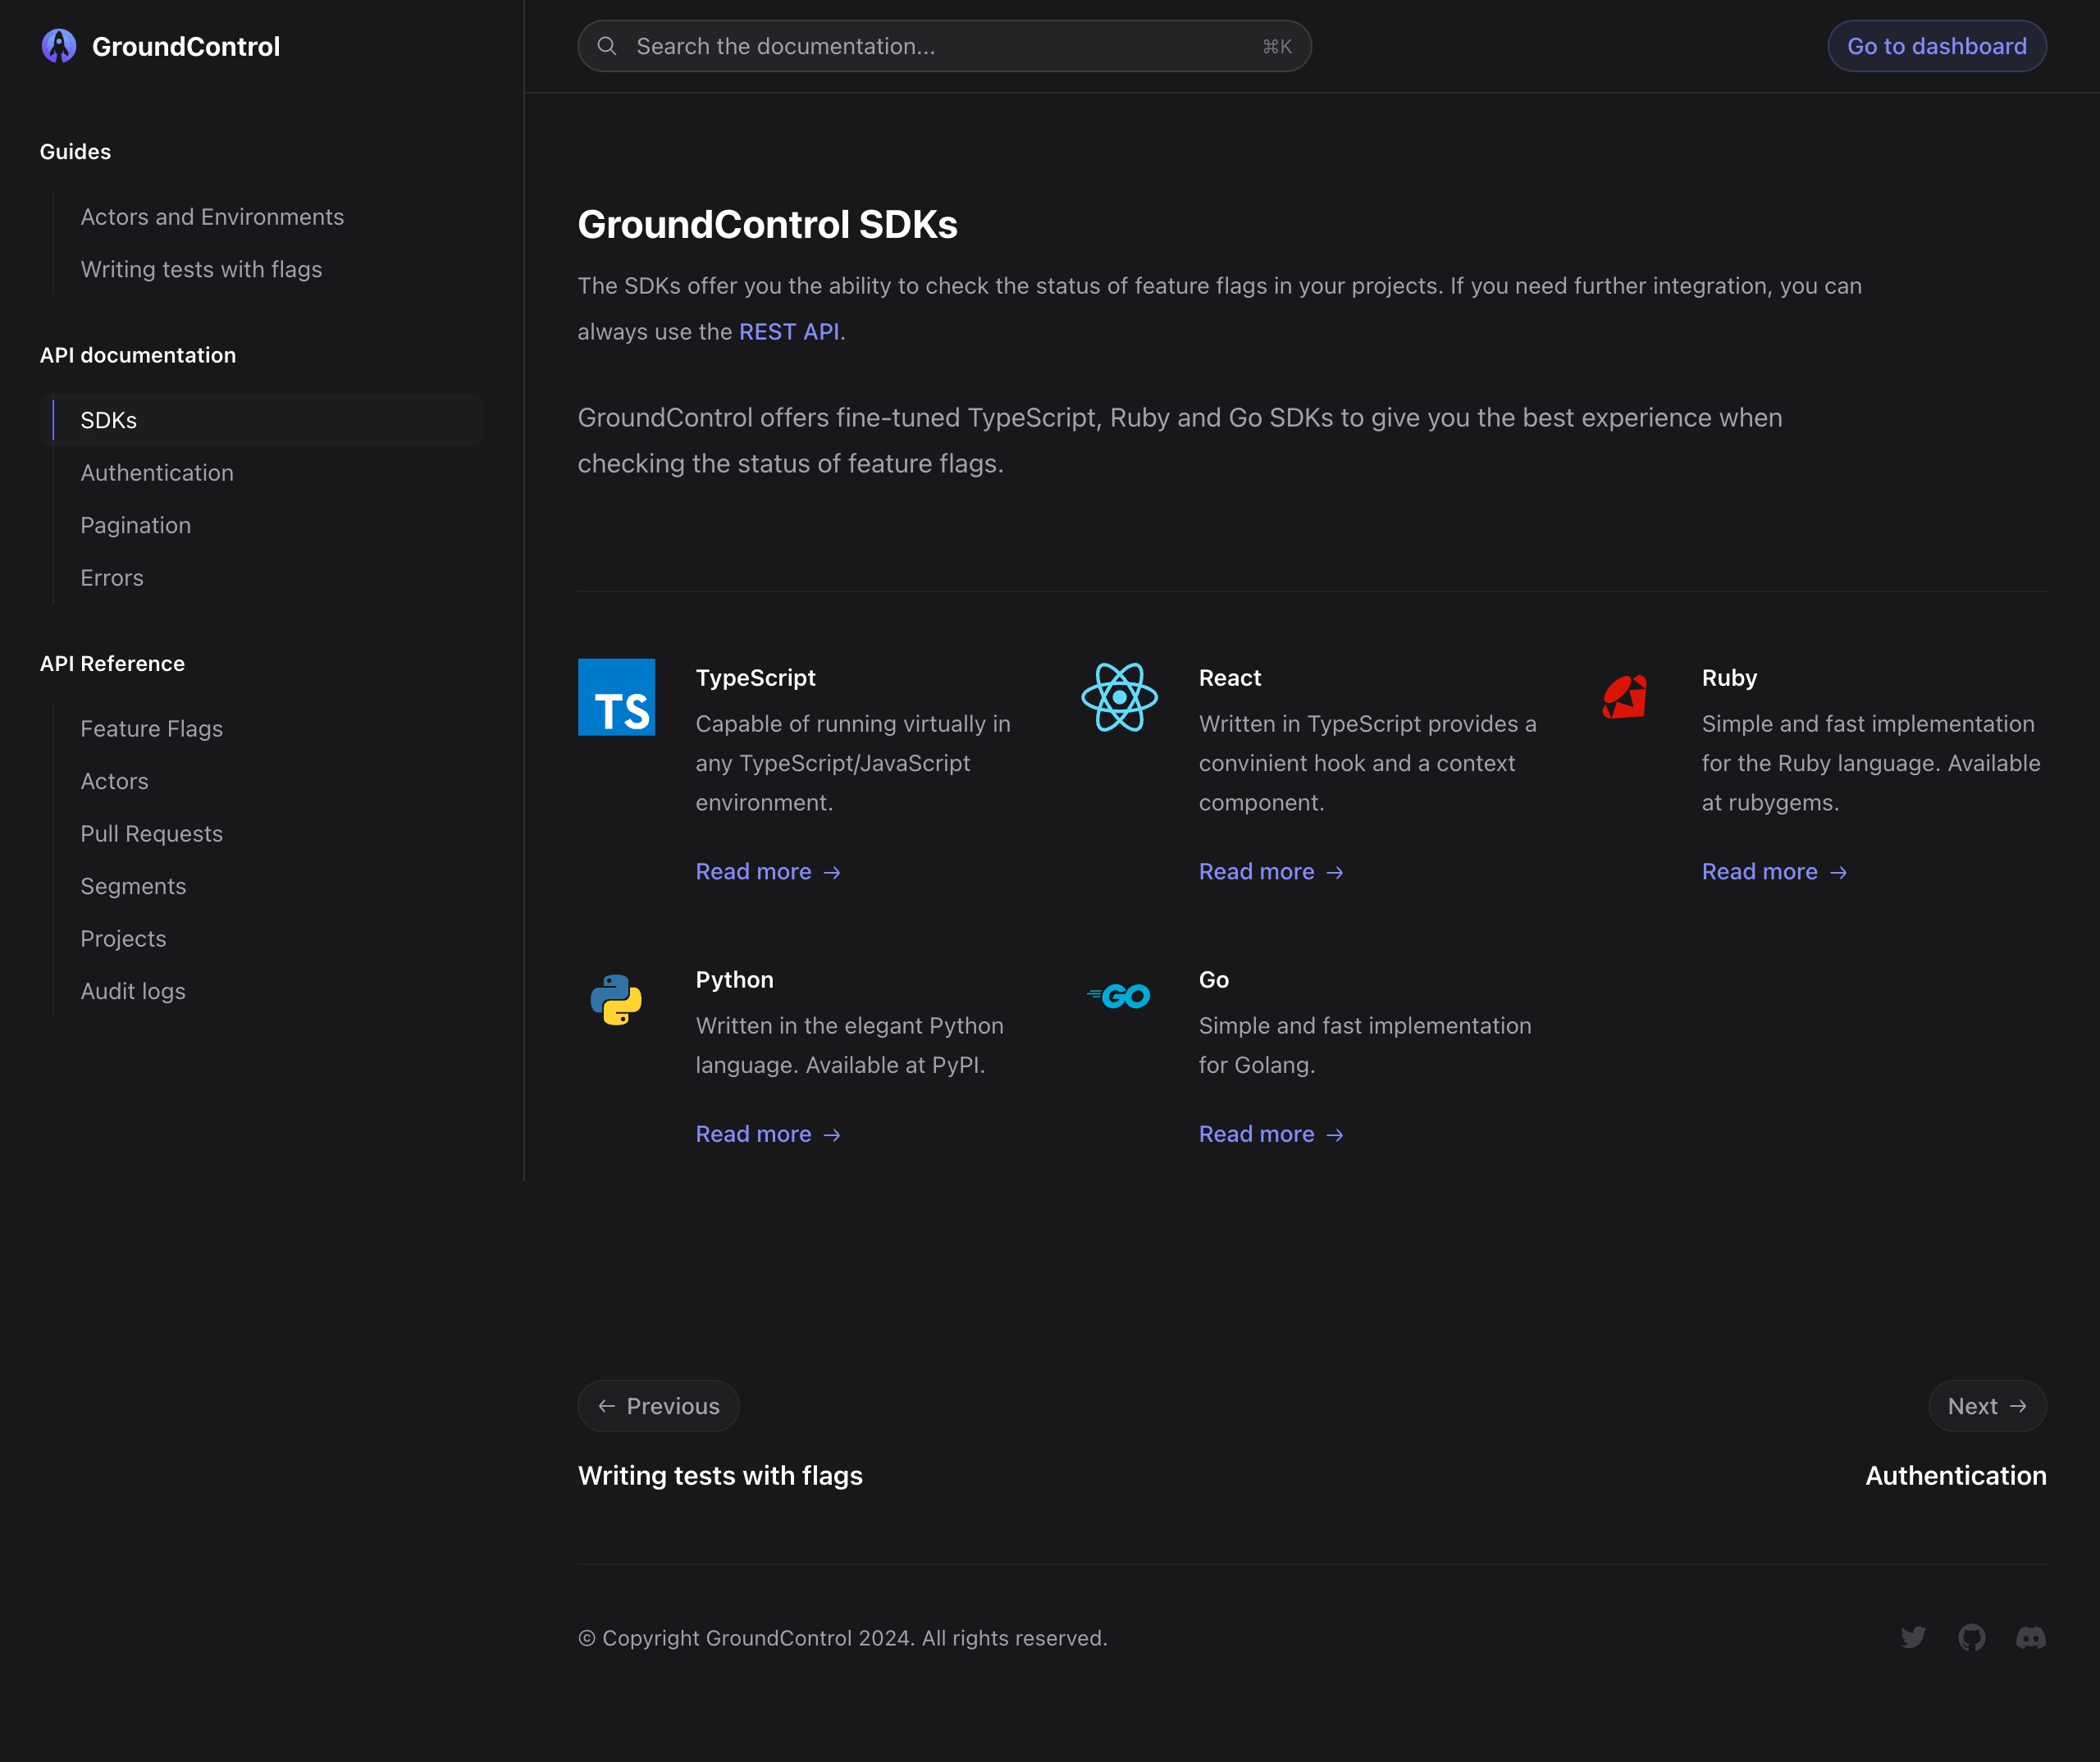The width and height of the screenshot is (2100, 1762).
Task: Click Read more under Ruby
Action: pyautogui.click(x=1774, y=872)
